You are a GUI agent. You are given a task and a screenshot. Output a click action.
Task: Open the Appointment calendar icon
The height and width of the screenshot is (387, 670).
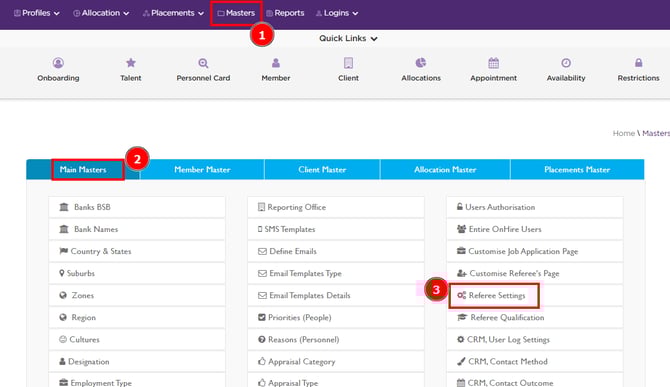pyautogui.click(x=494, y=63)
